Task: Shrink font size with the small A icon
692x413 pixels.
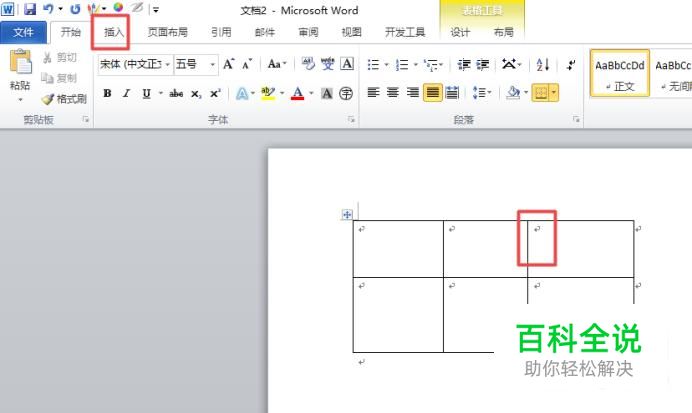Action: pyautogui.click(x=247, y=64)
